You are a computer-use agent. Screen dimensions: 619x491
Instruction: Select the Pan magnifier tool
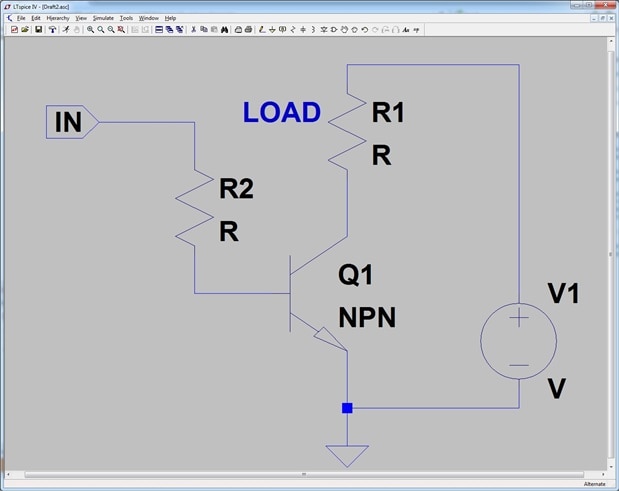coord(101,30)
